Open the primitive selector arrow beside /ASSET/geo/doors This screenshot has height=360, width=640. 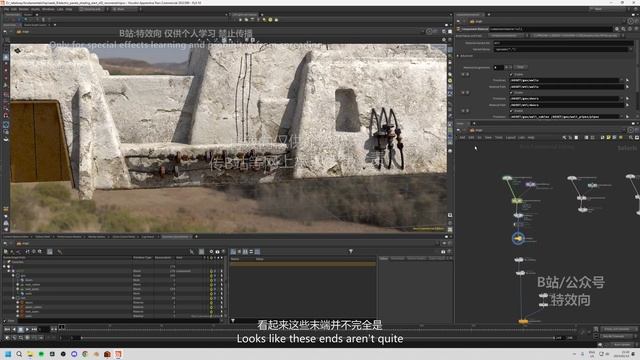(628, 99)
